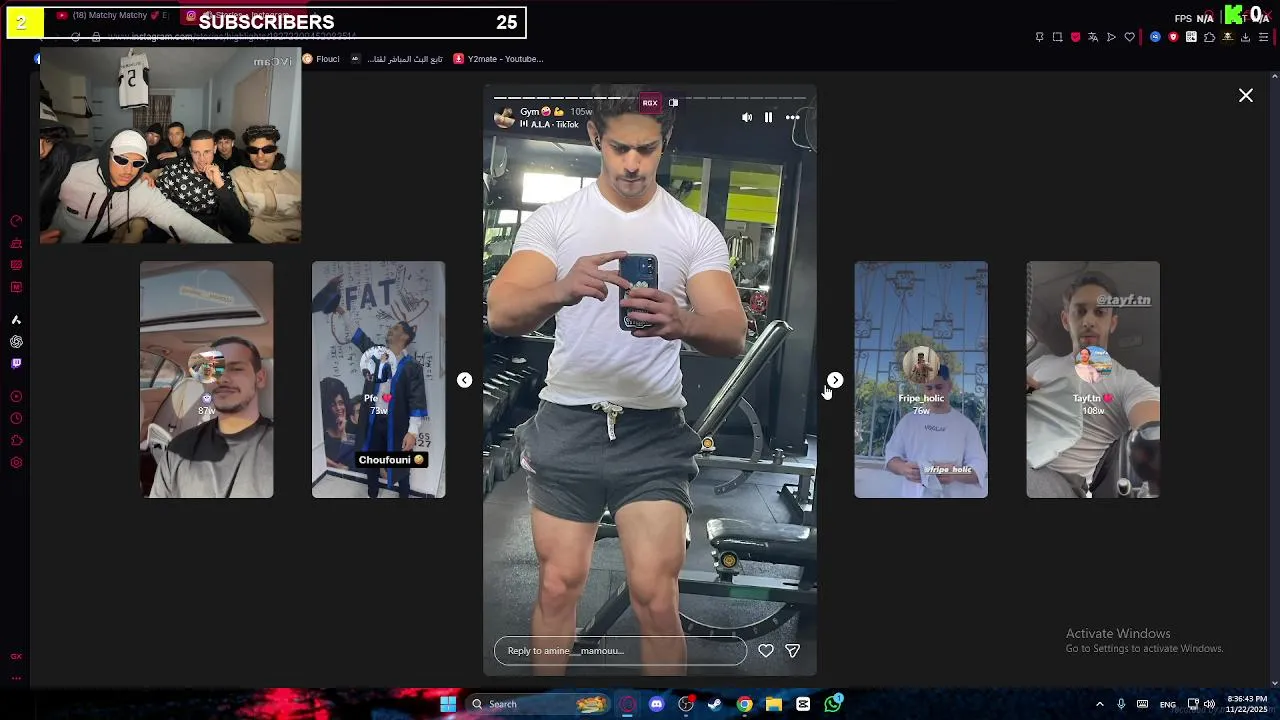Viewport: 1280px width, 720px height.
Task: Open the ChatGPT sidebar icon
Action: 16,342
